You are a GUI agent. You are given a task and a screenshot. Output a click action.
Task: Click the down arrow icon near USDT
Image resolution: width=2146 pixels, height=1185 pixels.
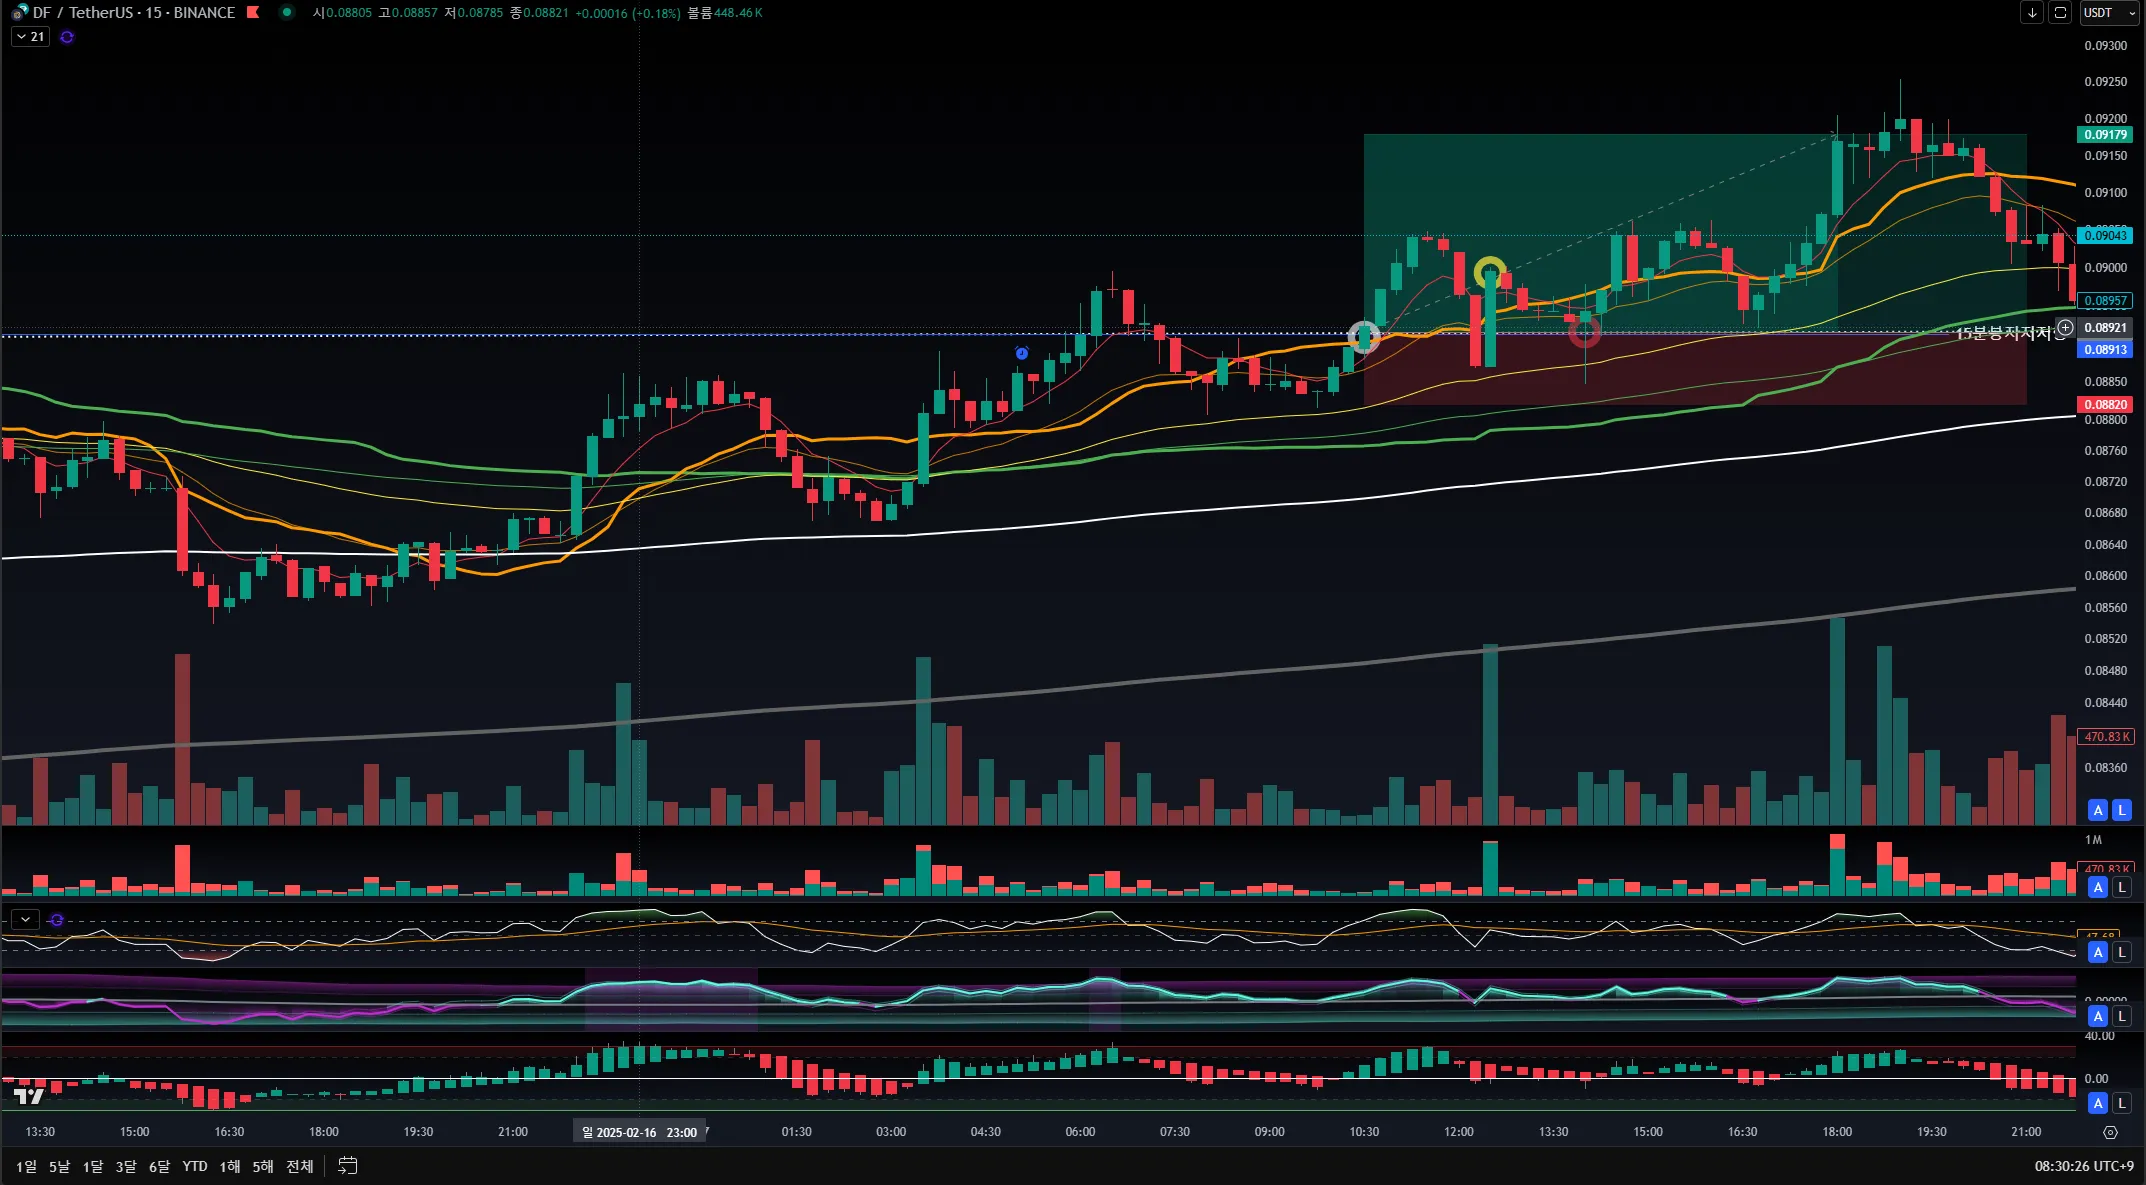(x=2032, y=13)
